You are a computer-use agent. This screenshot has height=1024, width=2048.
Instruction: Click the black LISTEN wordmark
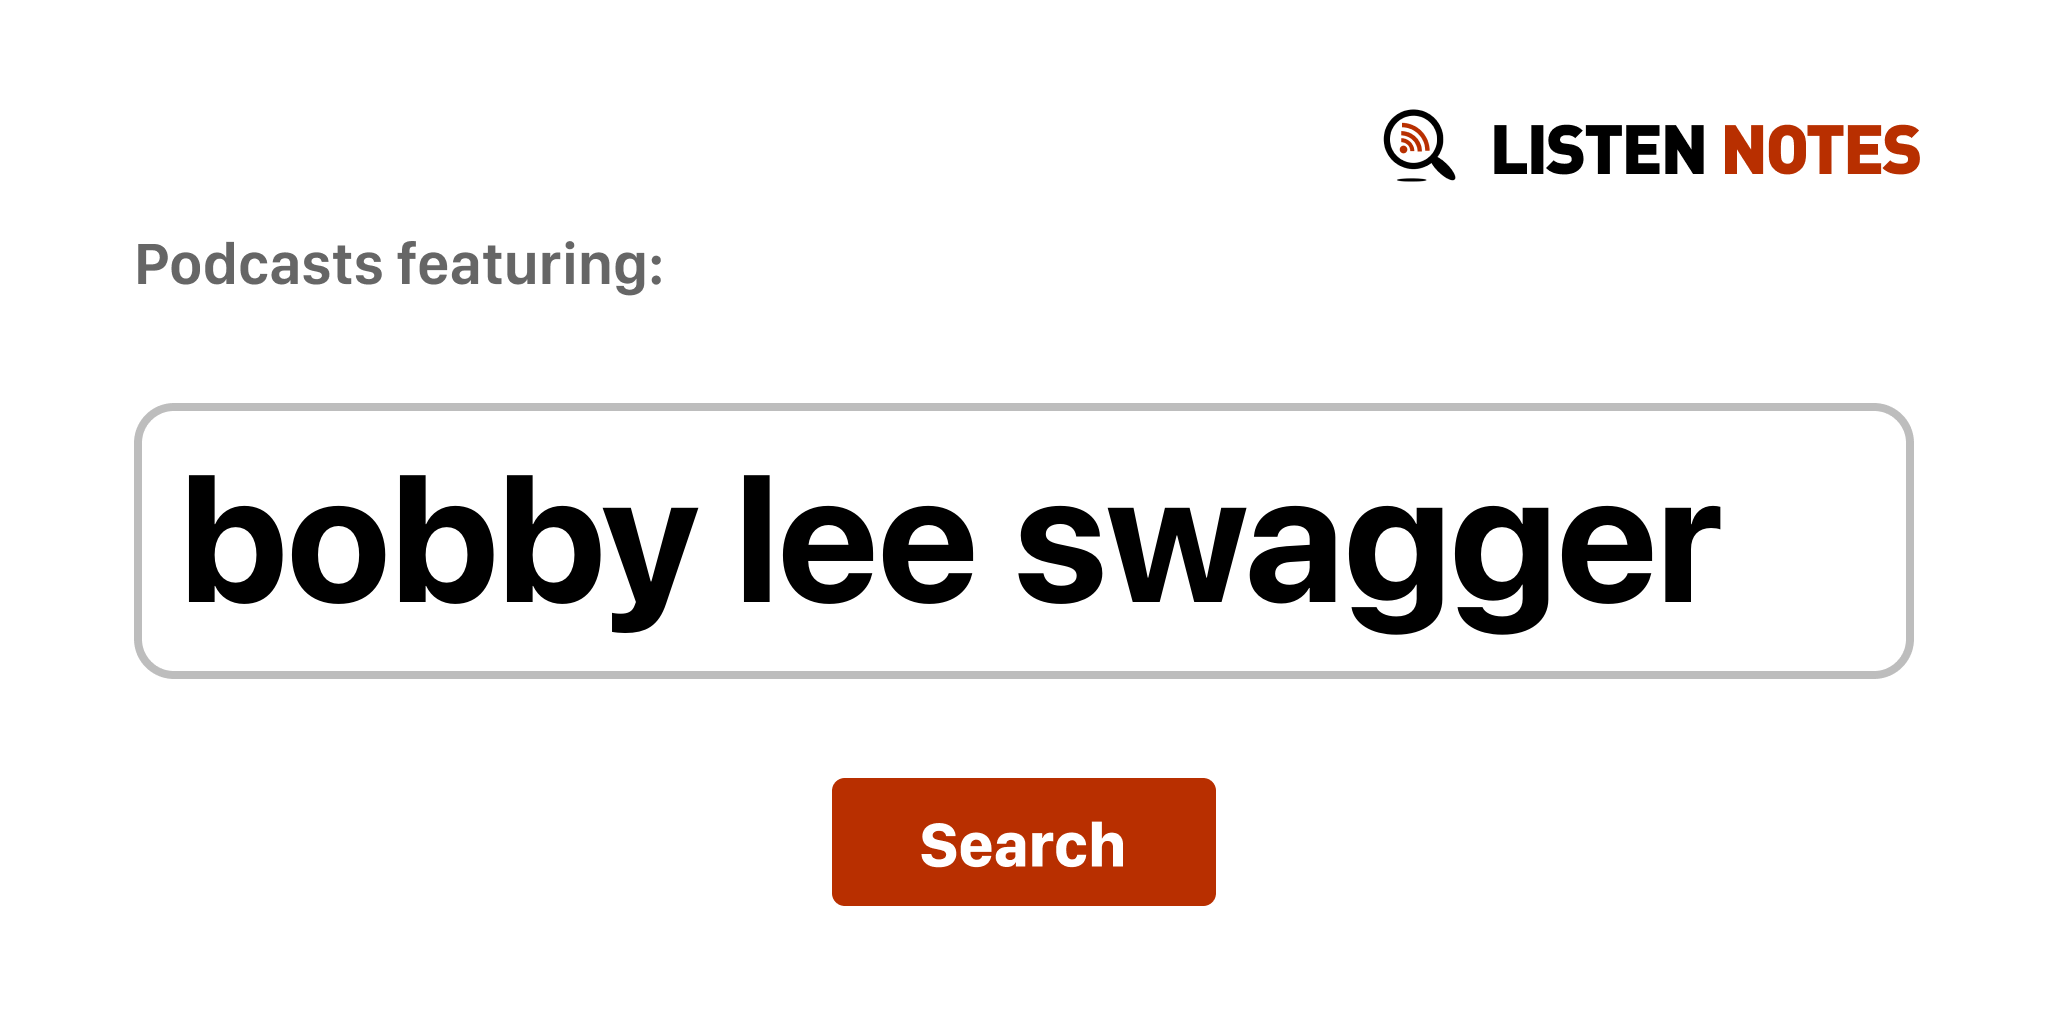1597,151
